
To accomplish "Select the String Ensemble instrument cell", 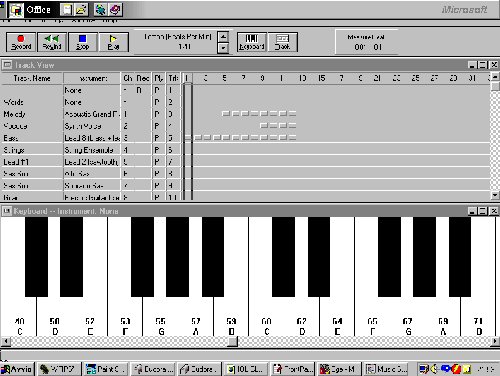I will click(x=92, y=150).
